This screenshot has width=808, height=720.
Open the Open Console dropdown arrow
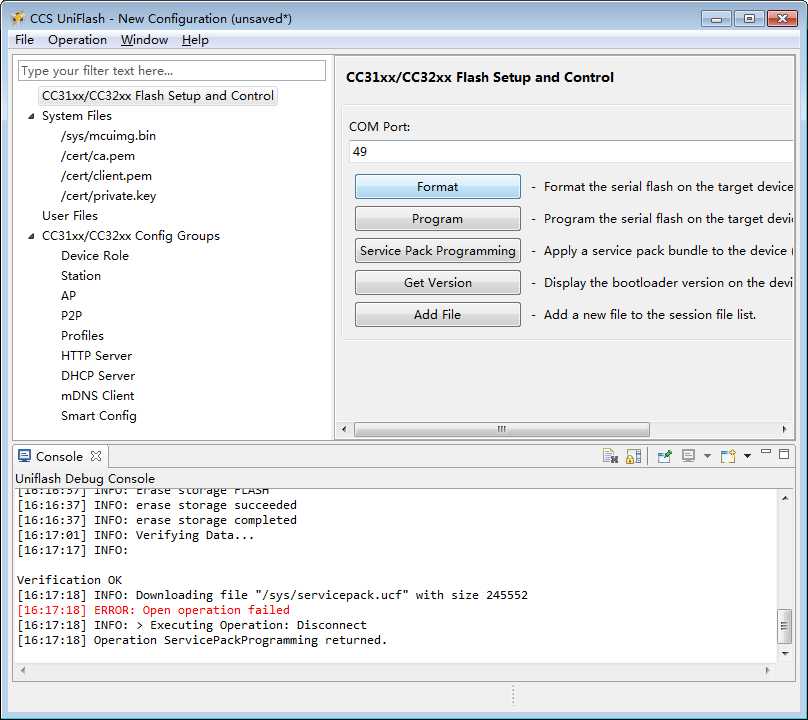(x=747, y=456)
